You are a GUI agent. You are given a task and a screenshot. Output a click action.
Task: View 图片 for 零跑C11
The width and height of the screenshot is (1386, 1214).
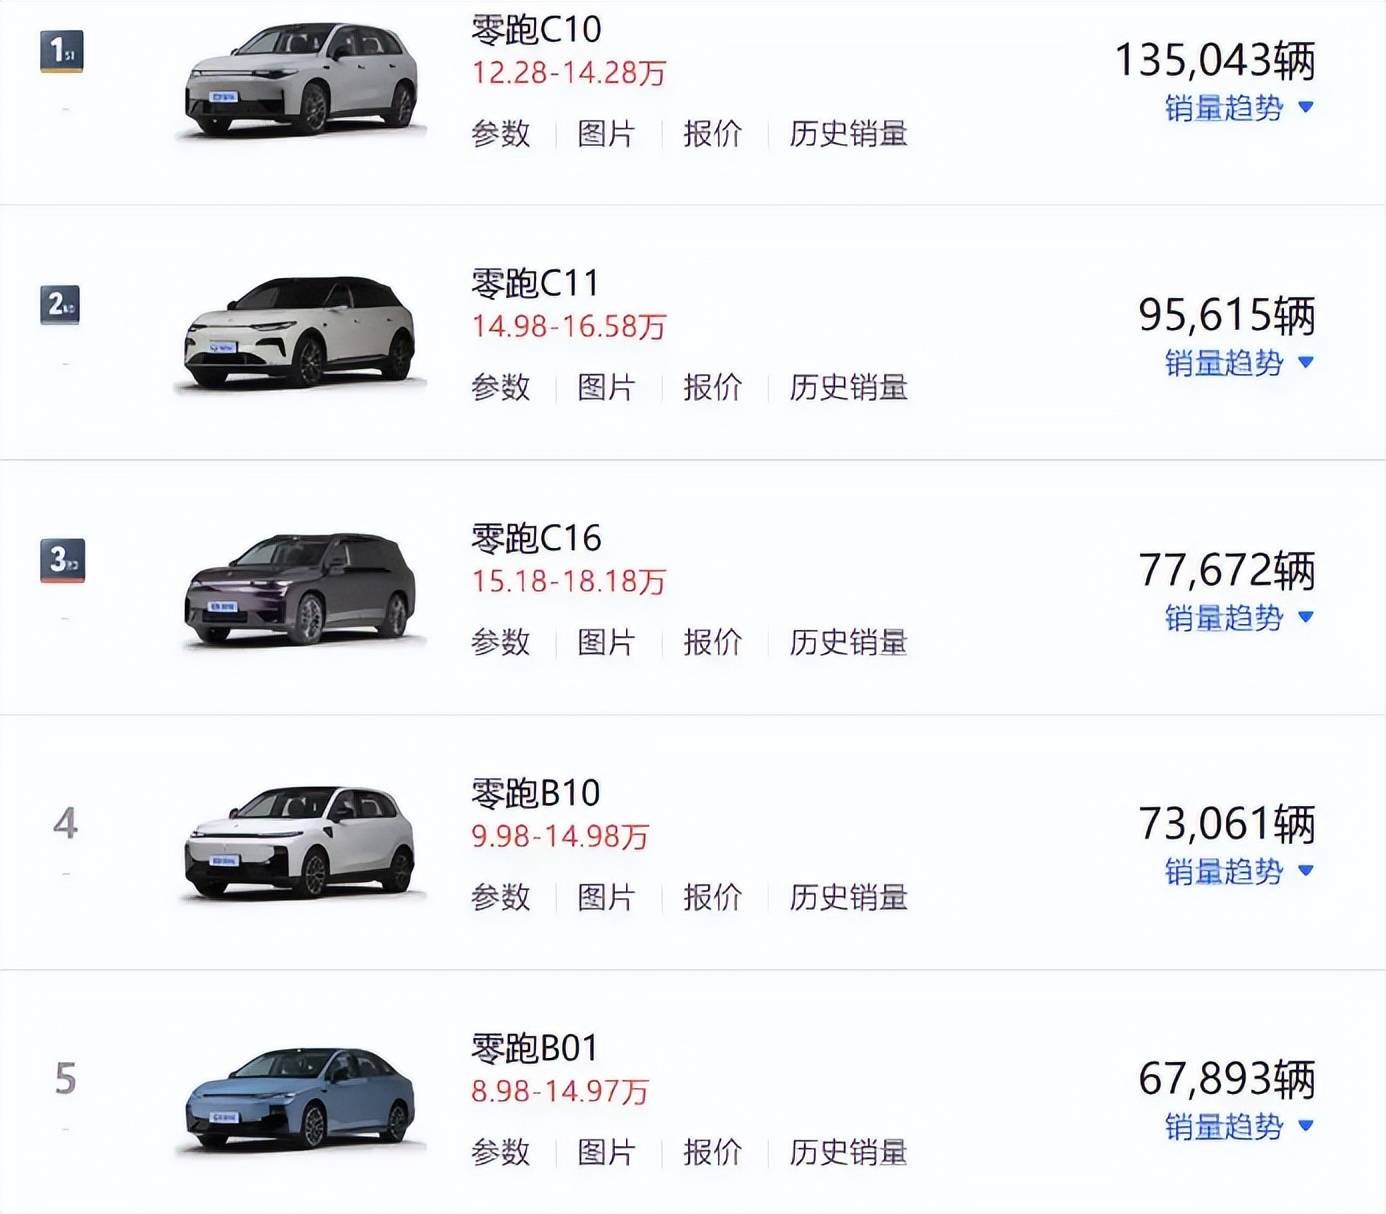[606, 388]
